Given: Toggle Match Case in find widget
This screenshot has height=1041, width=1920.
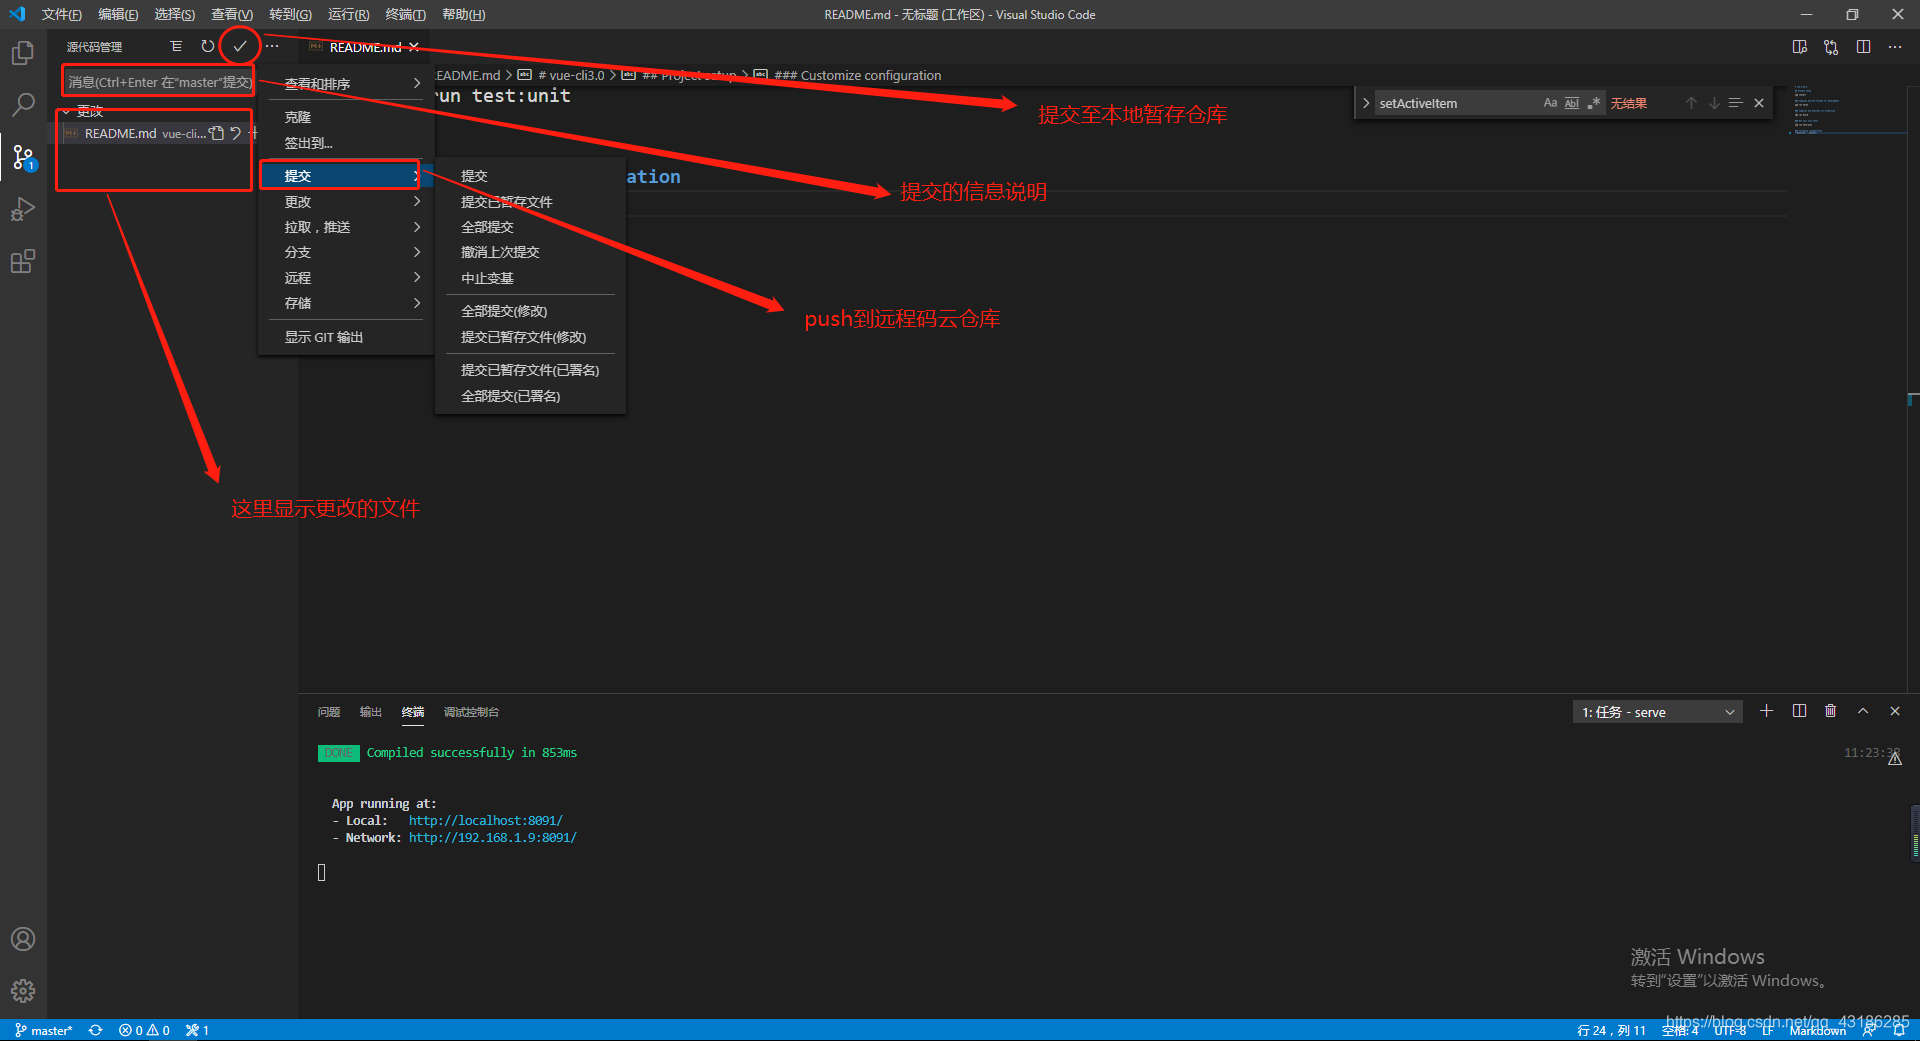Looking at the screenshot, I should (x=1550, y=103).
